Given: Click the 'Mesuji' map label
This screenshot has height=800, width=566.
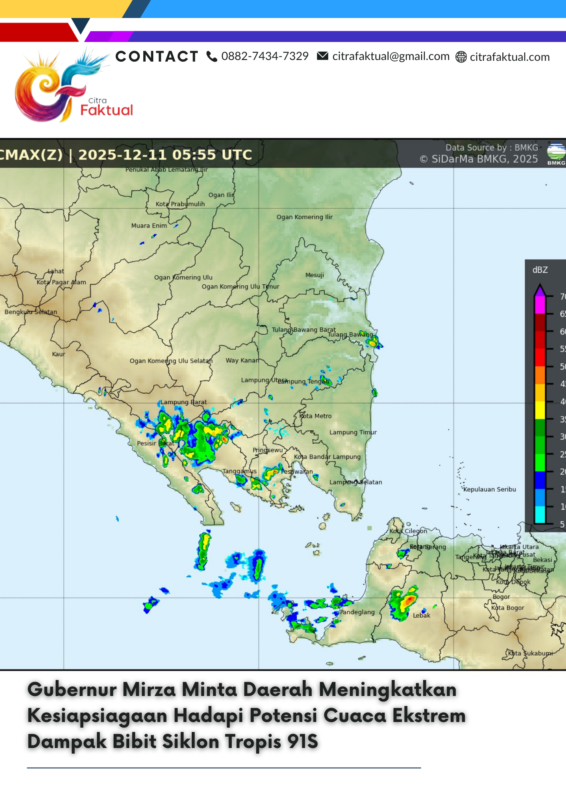Looking at the screenshot, I should [x=314, y=275].
